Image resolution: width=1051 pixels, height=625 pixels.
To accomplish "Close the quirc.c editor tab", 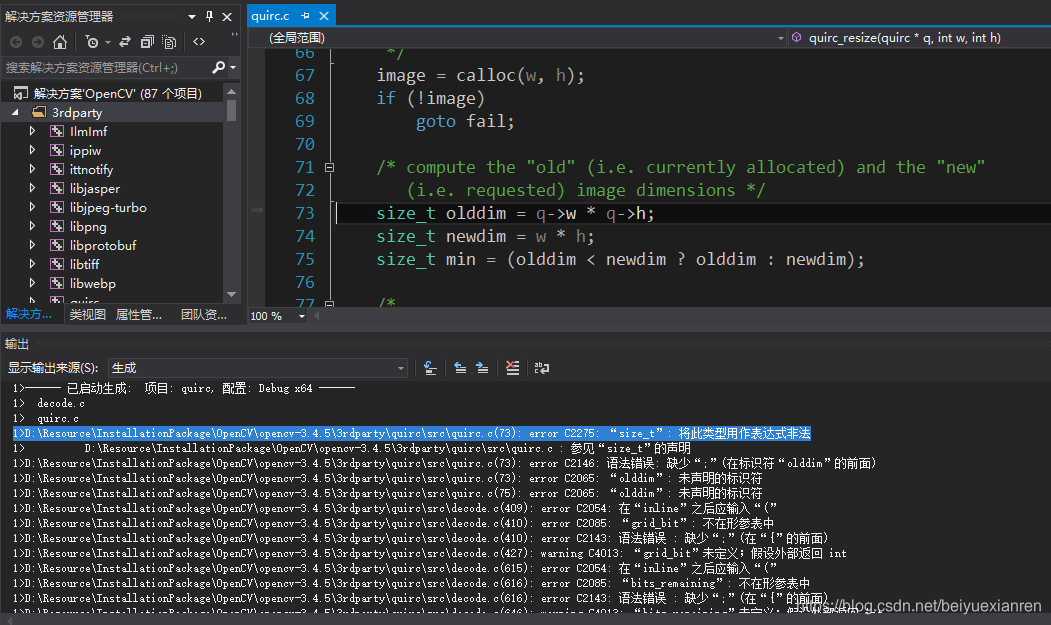I will [x=324, y=15].
